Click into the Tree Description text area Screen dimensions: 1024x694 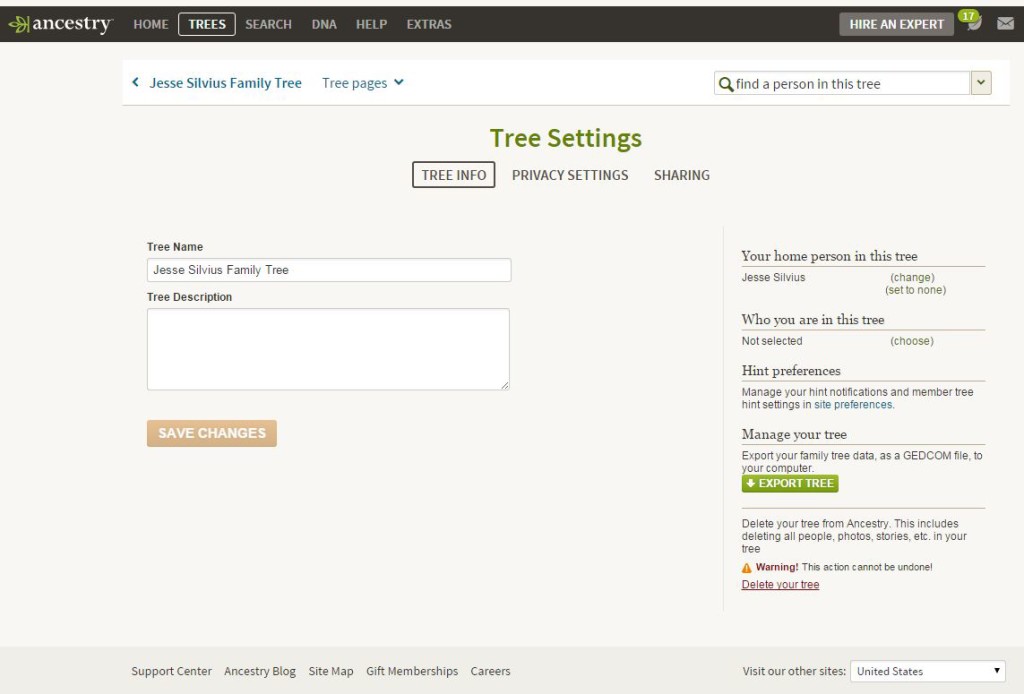[328, 349]
